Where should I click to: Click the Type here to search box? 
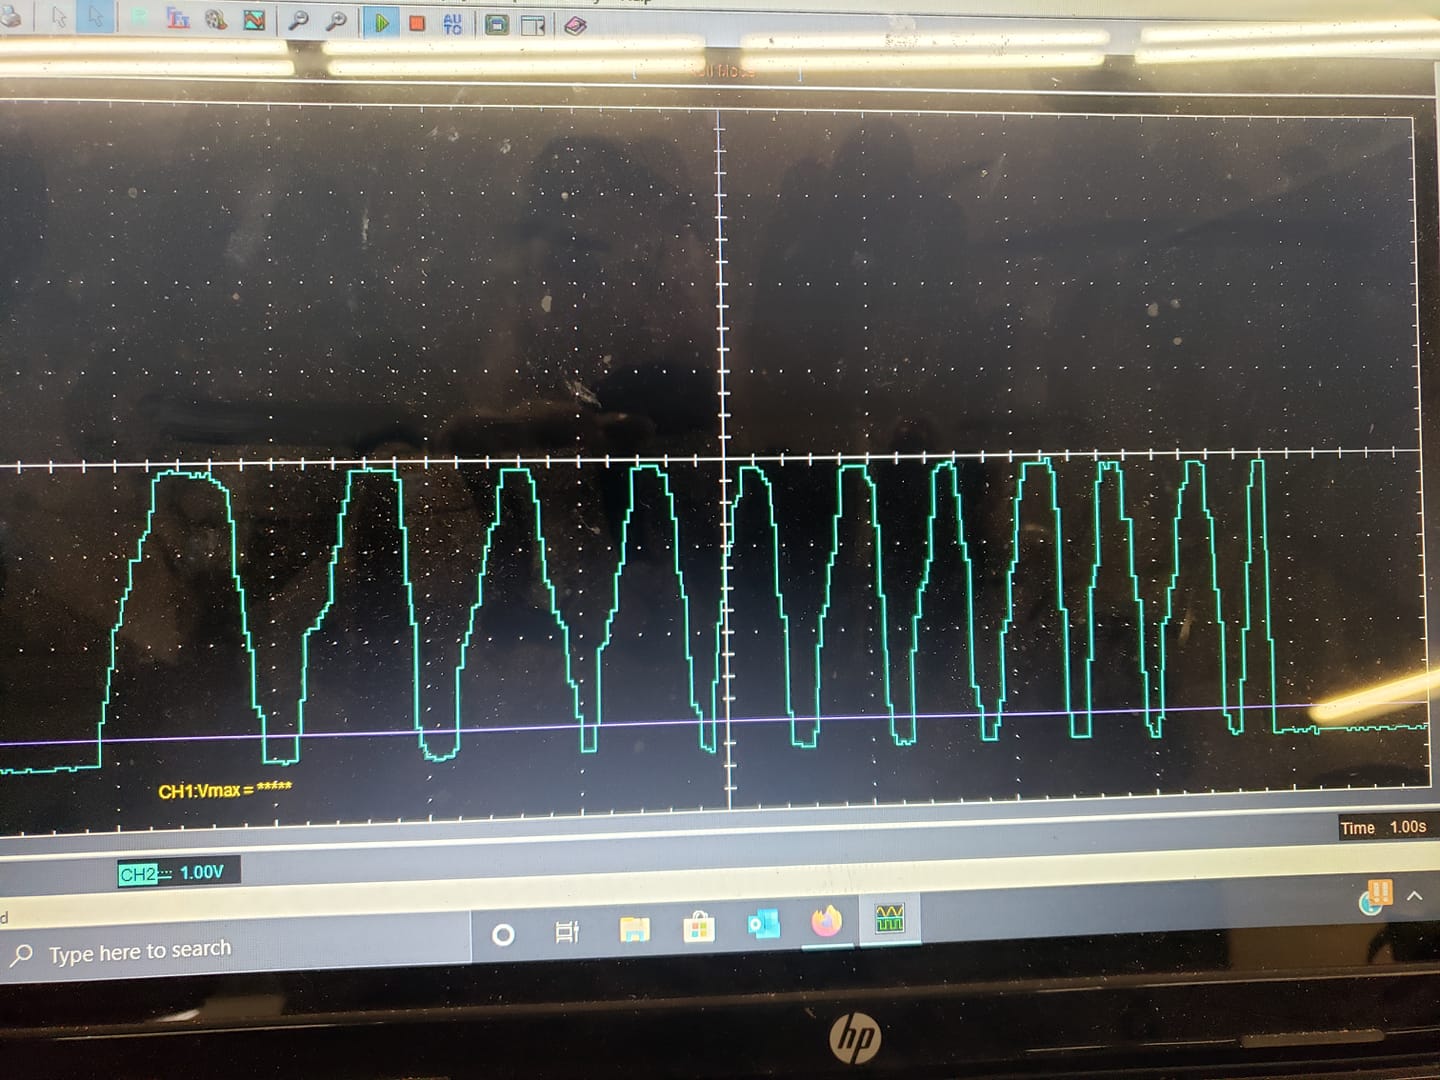click(x=140, y=951)
